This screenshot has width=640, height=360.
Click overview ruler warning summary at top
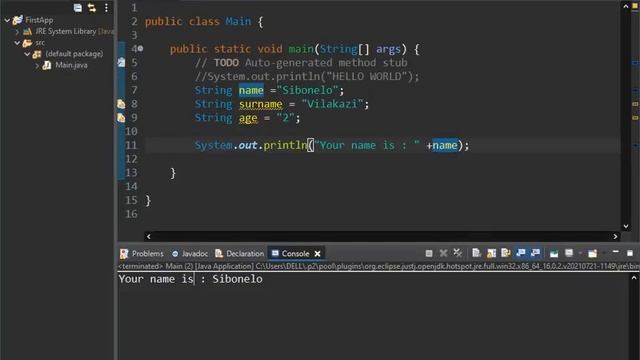[x=635, y=6]
